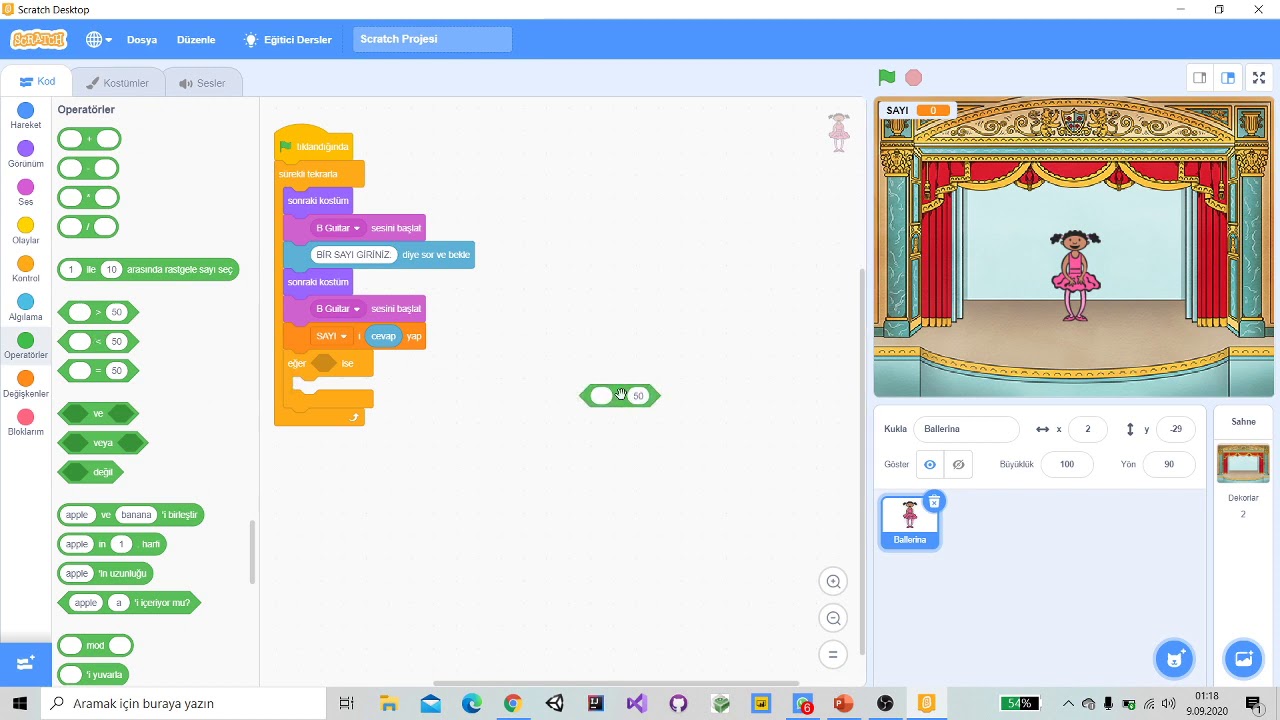The height and width of the screenshot is (720, 1280).
Task: Edit the Kukla sprite name field
Action: pyautogui.click(x=966, y=429)
